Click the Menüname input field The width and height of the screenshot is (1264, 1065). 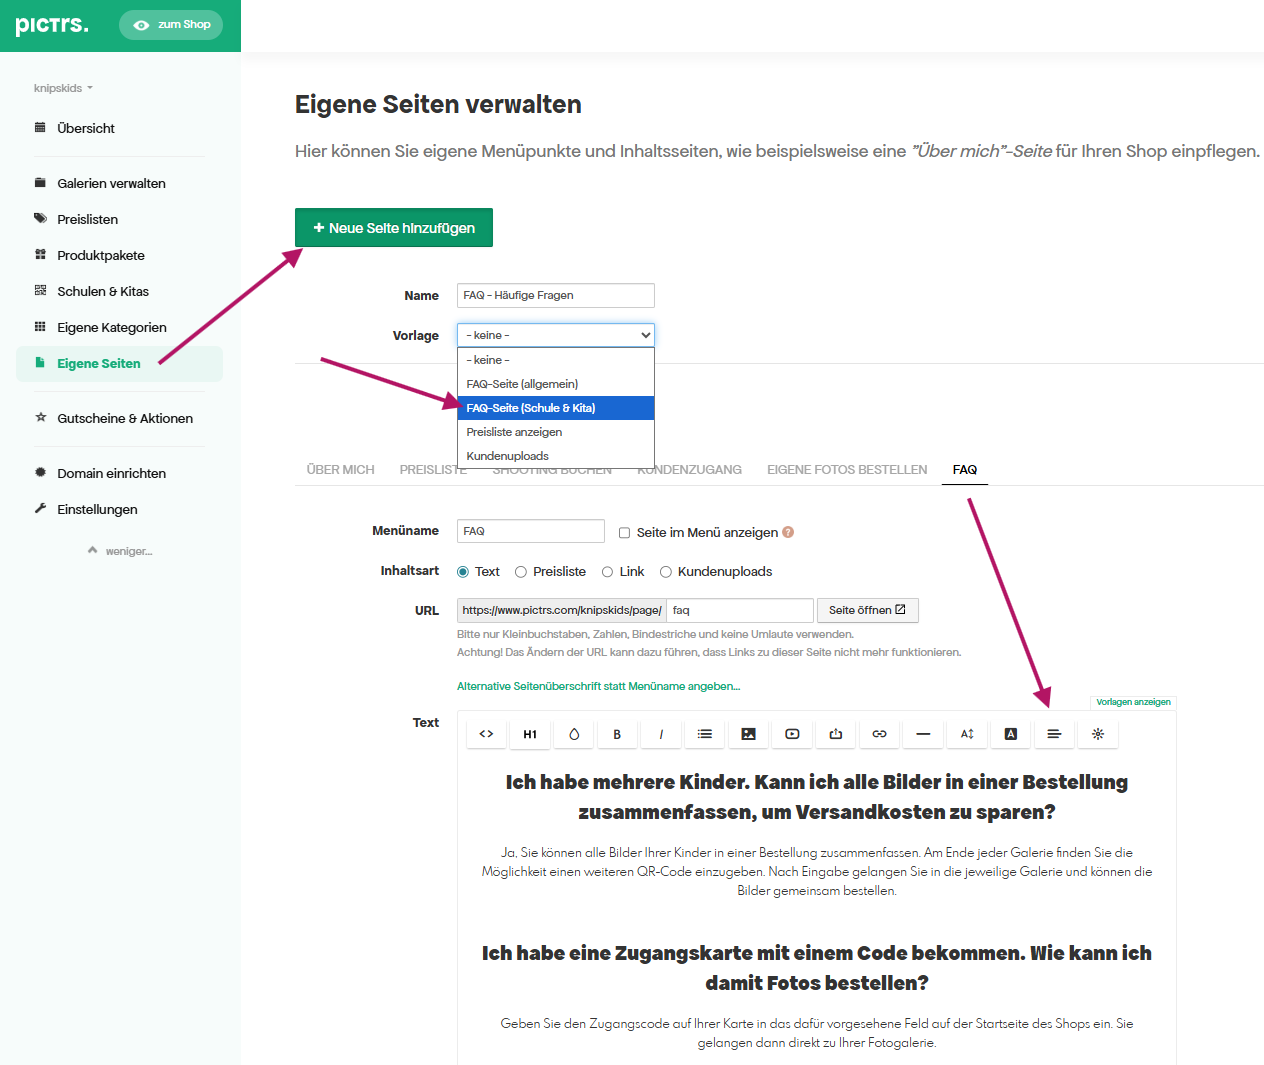(531, 531)
